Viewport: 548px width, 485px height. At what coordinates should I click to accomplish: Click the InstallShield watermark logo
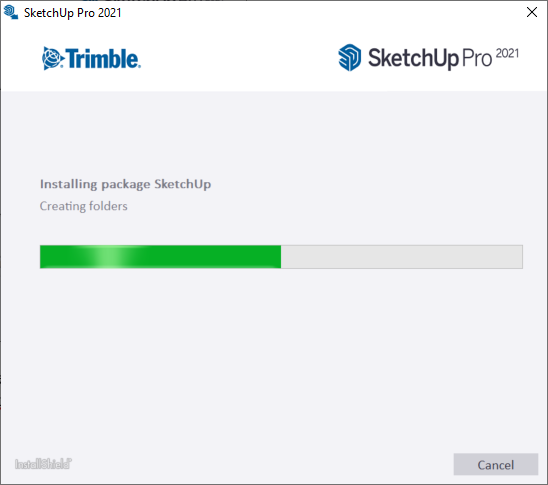(43, 464)
